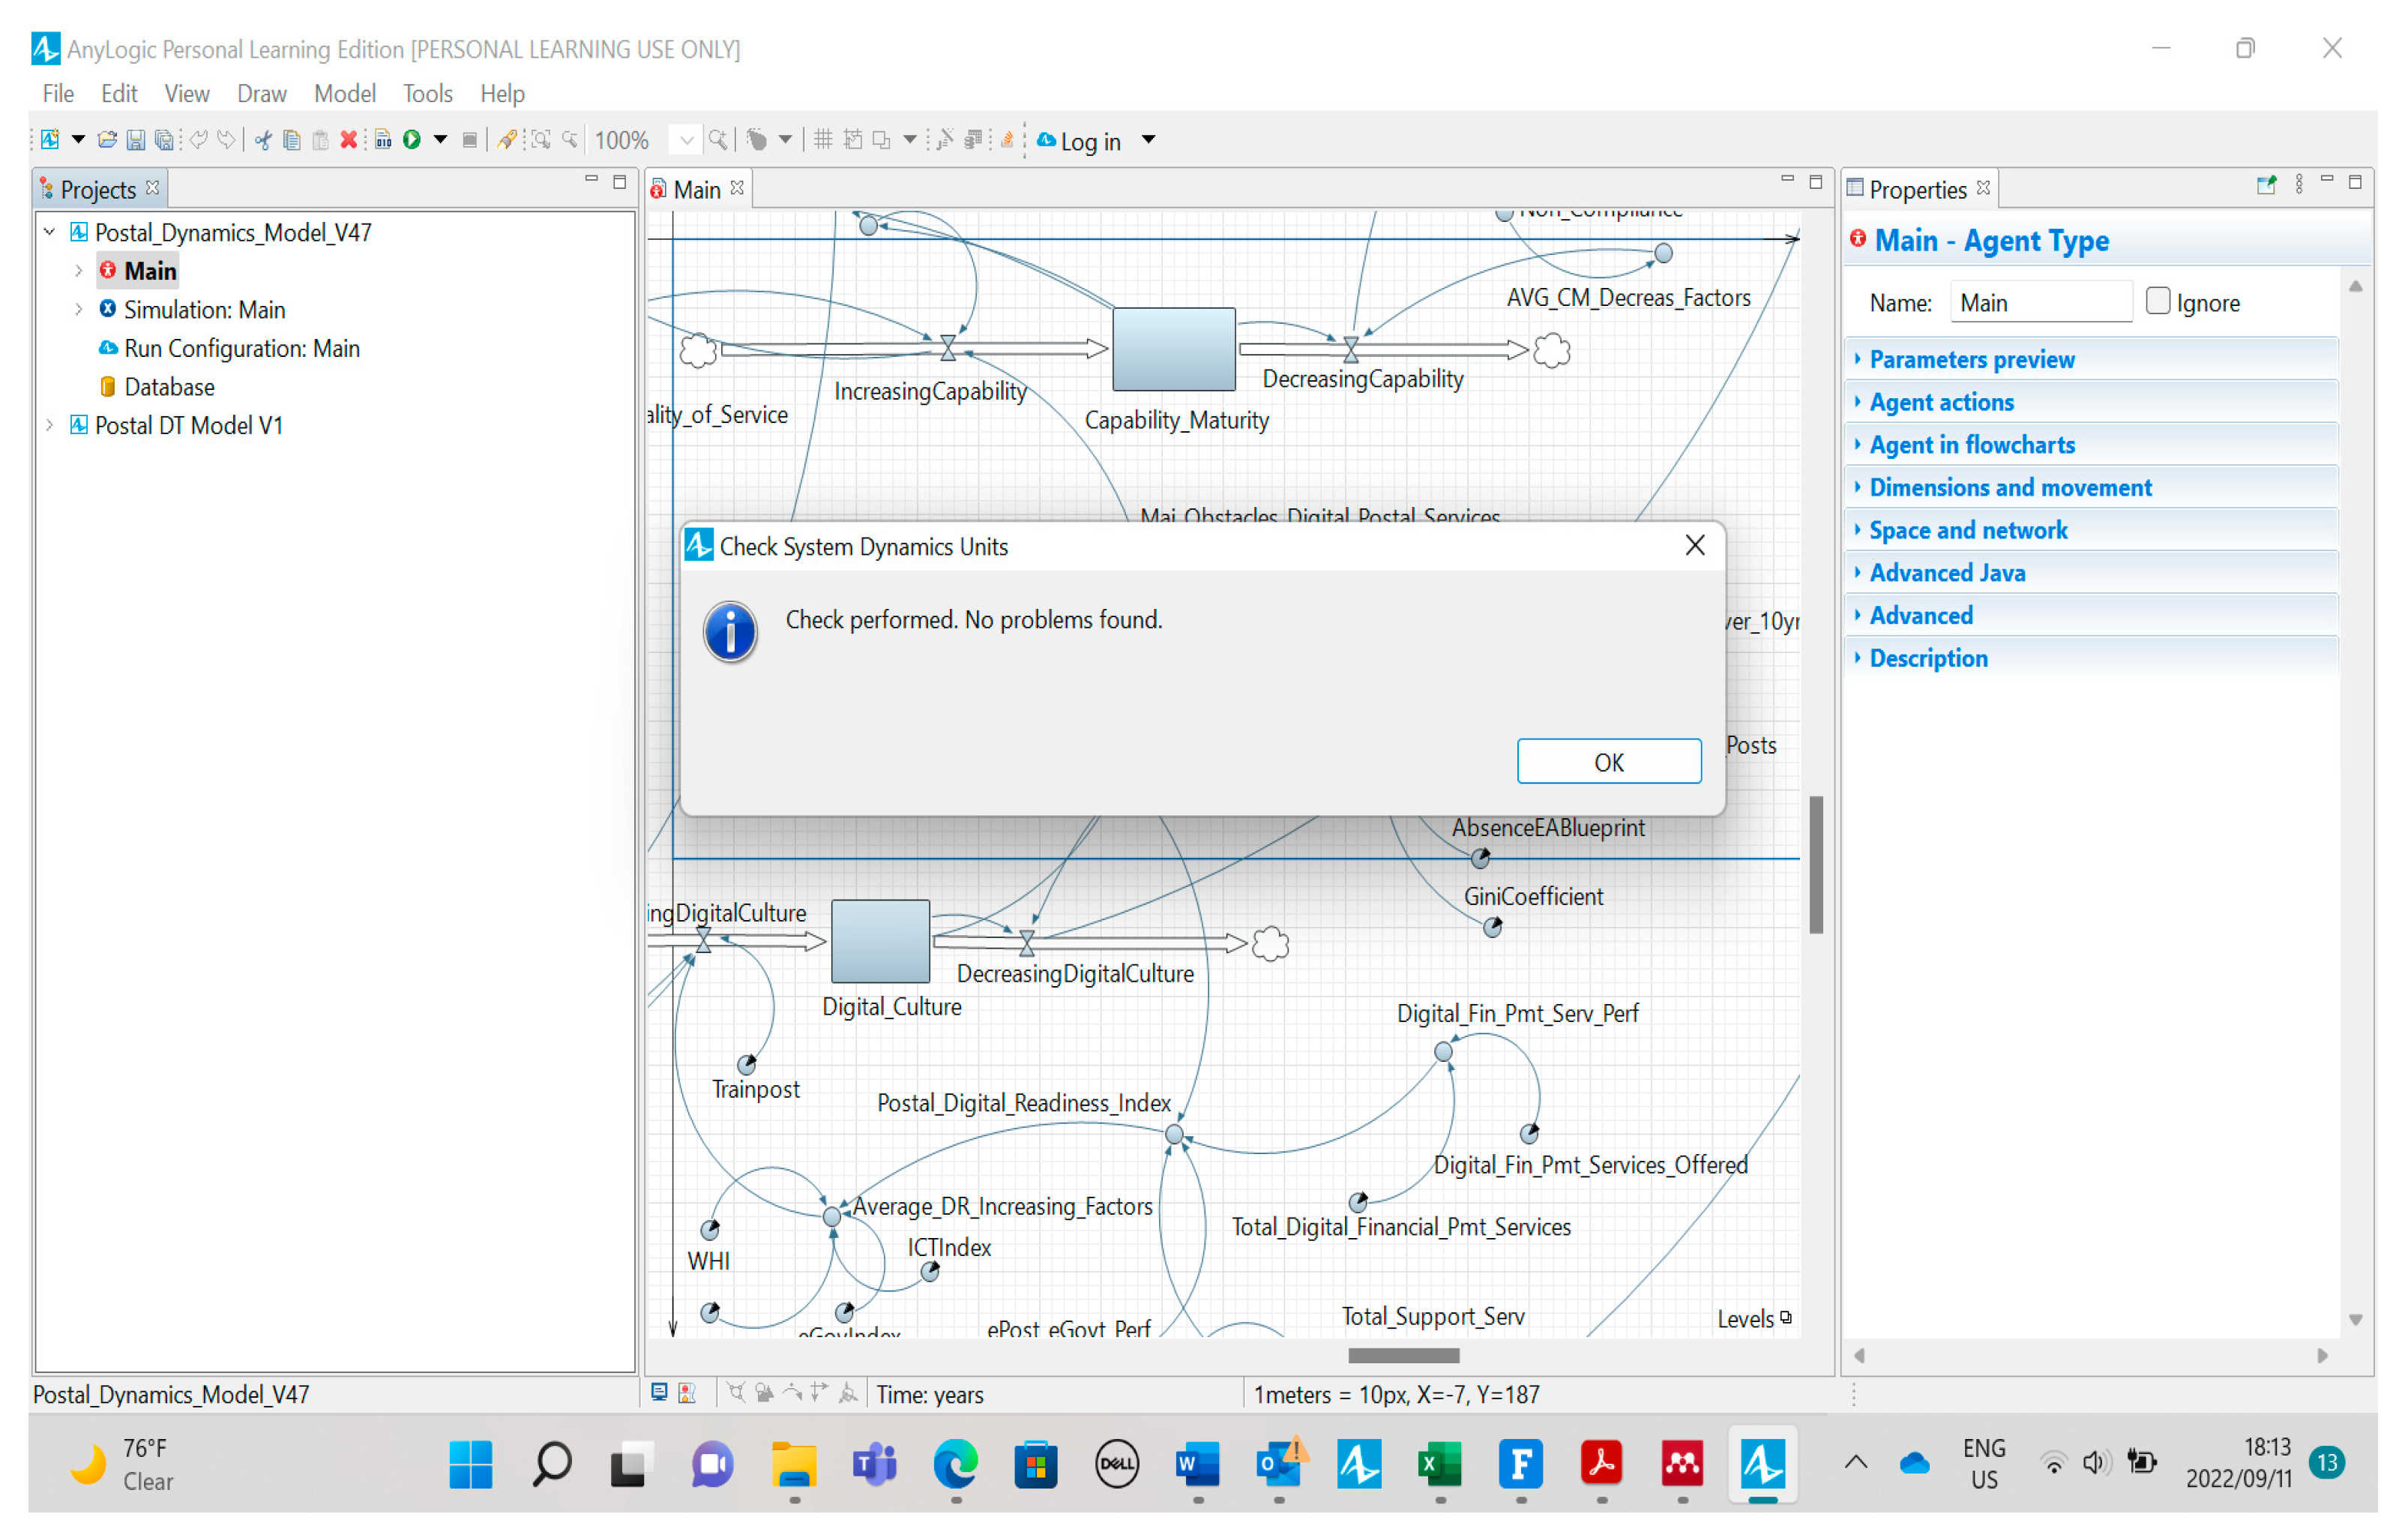The height and width of the screenshot is (1535, 2408).
Task: Check the Ignore checkbox in Properties
Action: tap(2157, 301)
